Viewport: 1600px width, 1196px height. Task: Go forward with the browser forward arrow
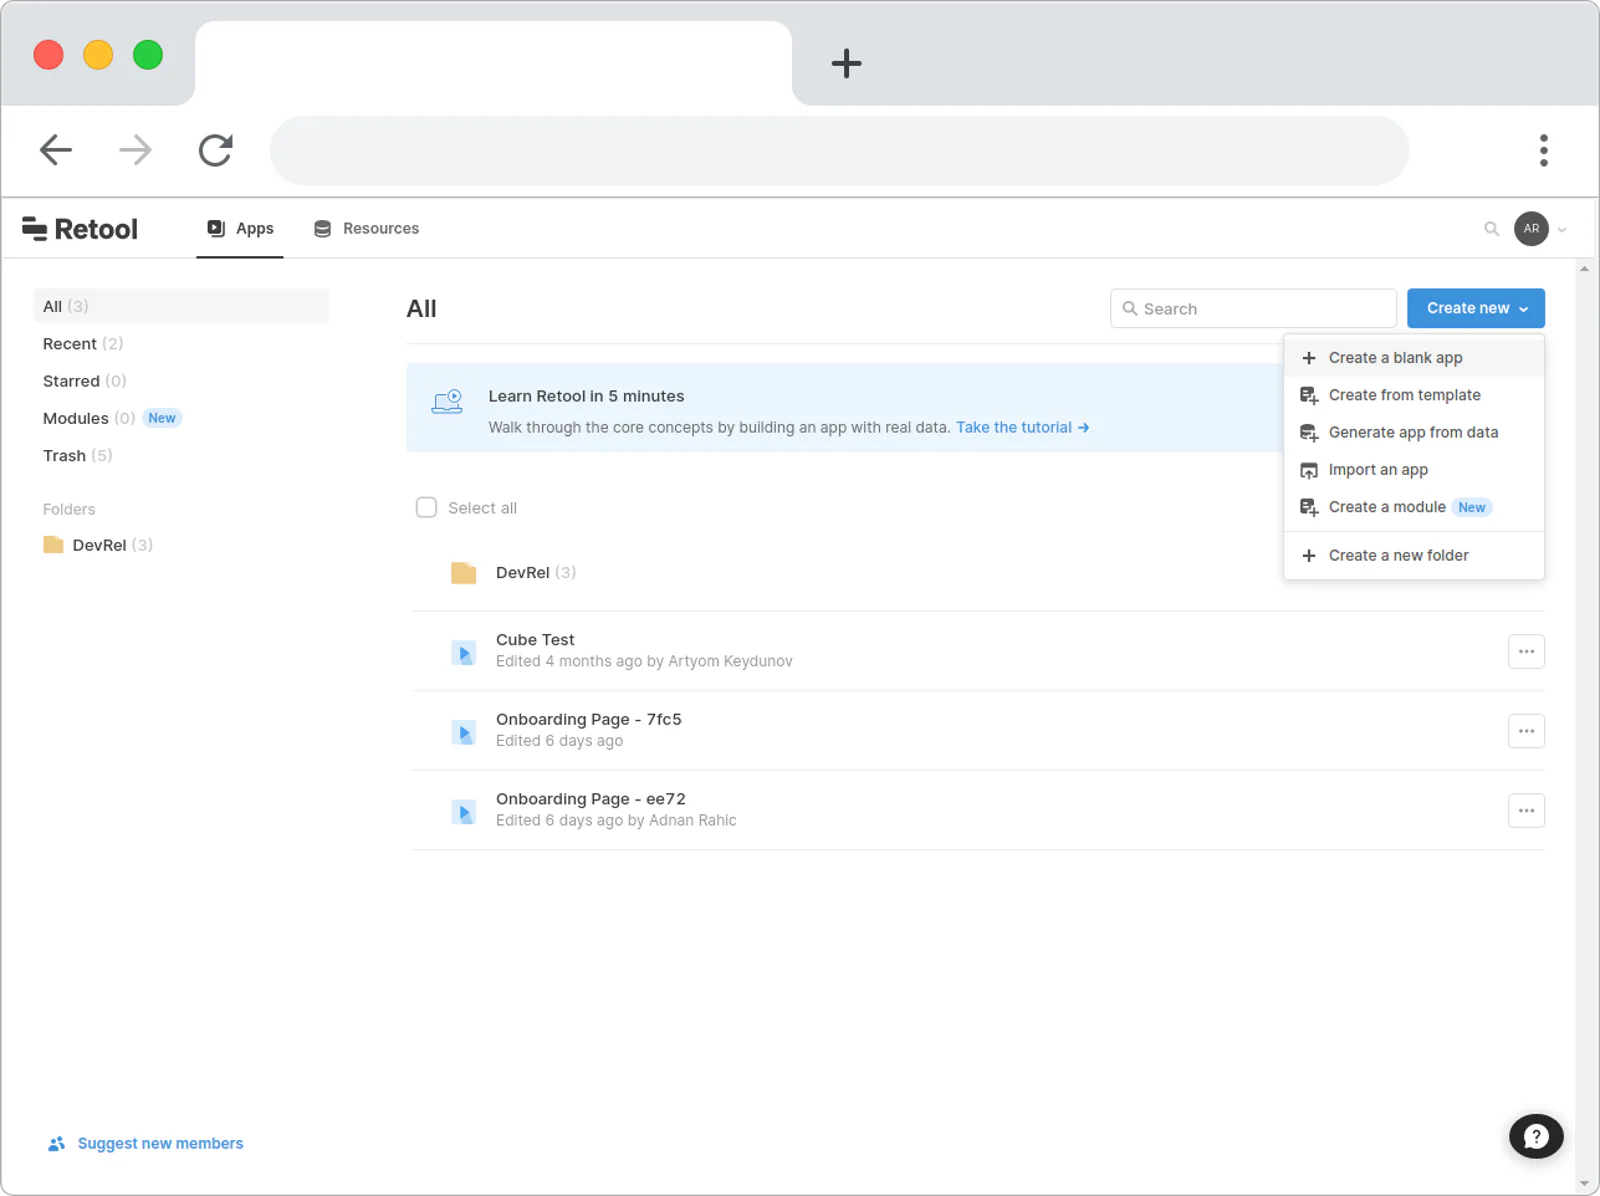click(x=135, y=150)
